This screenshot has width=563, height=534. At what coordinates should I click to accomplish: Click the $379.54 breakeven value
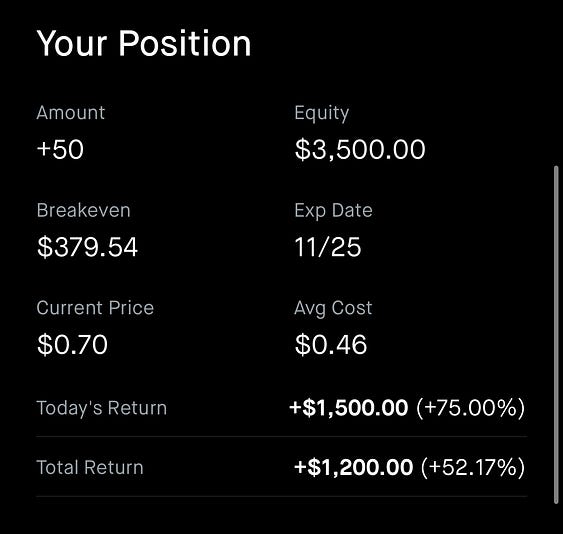tap(87, 247)
